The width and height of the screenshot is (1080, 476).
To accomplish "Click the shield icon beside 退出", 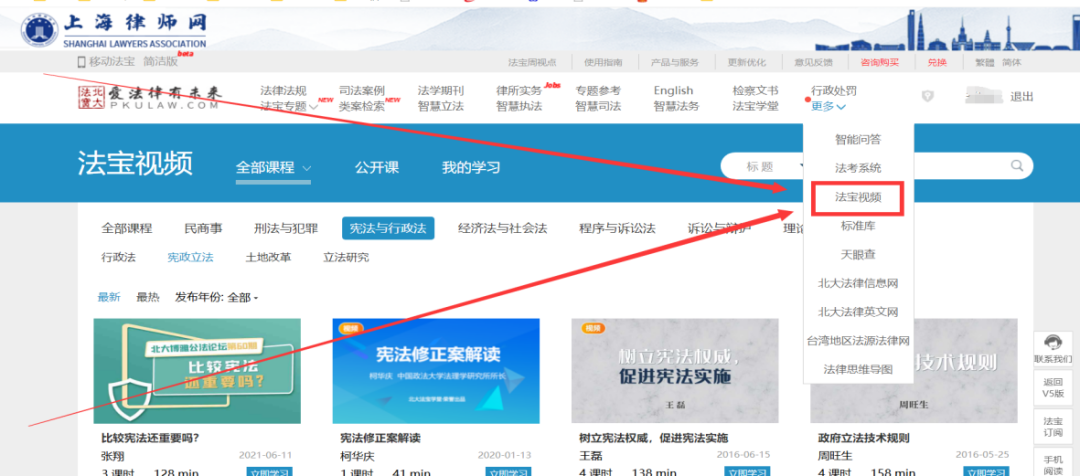I will [928, 96].
